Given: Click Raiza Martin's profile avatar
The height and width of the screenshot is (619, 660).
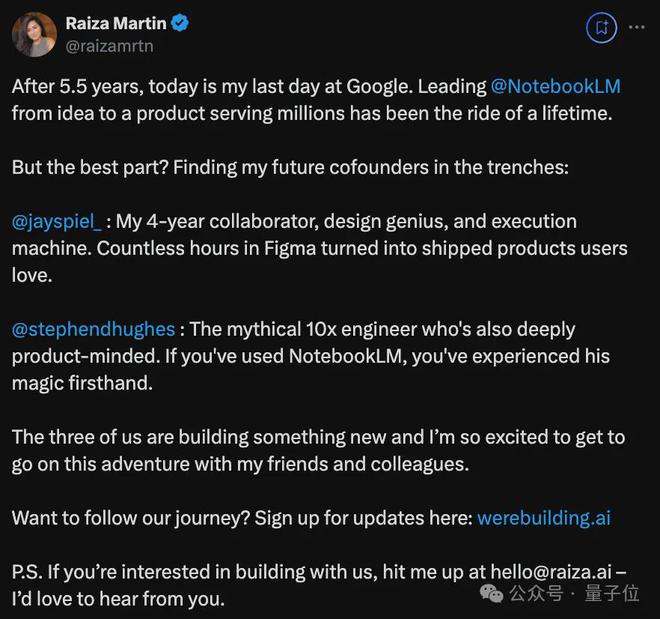Looking at the screenshot, I should tap(34, 34).
